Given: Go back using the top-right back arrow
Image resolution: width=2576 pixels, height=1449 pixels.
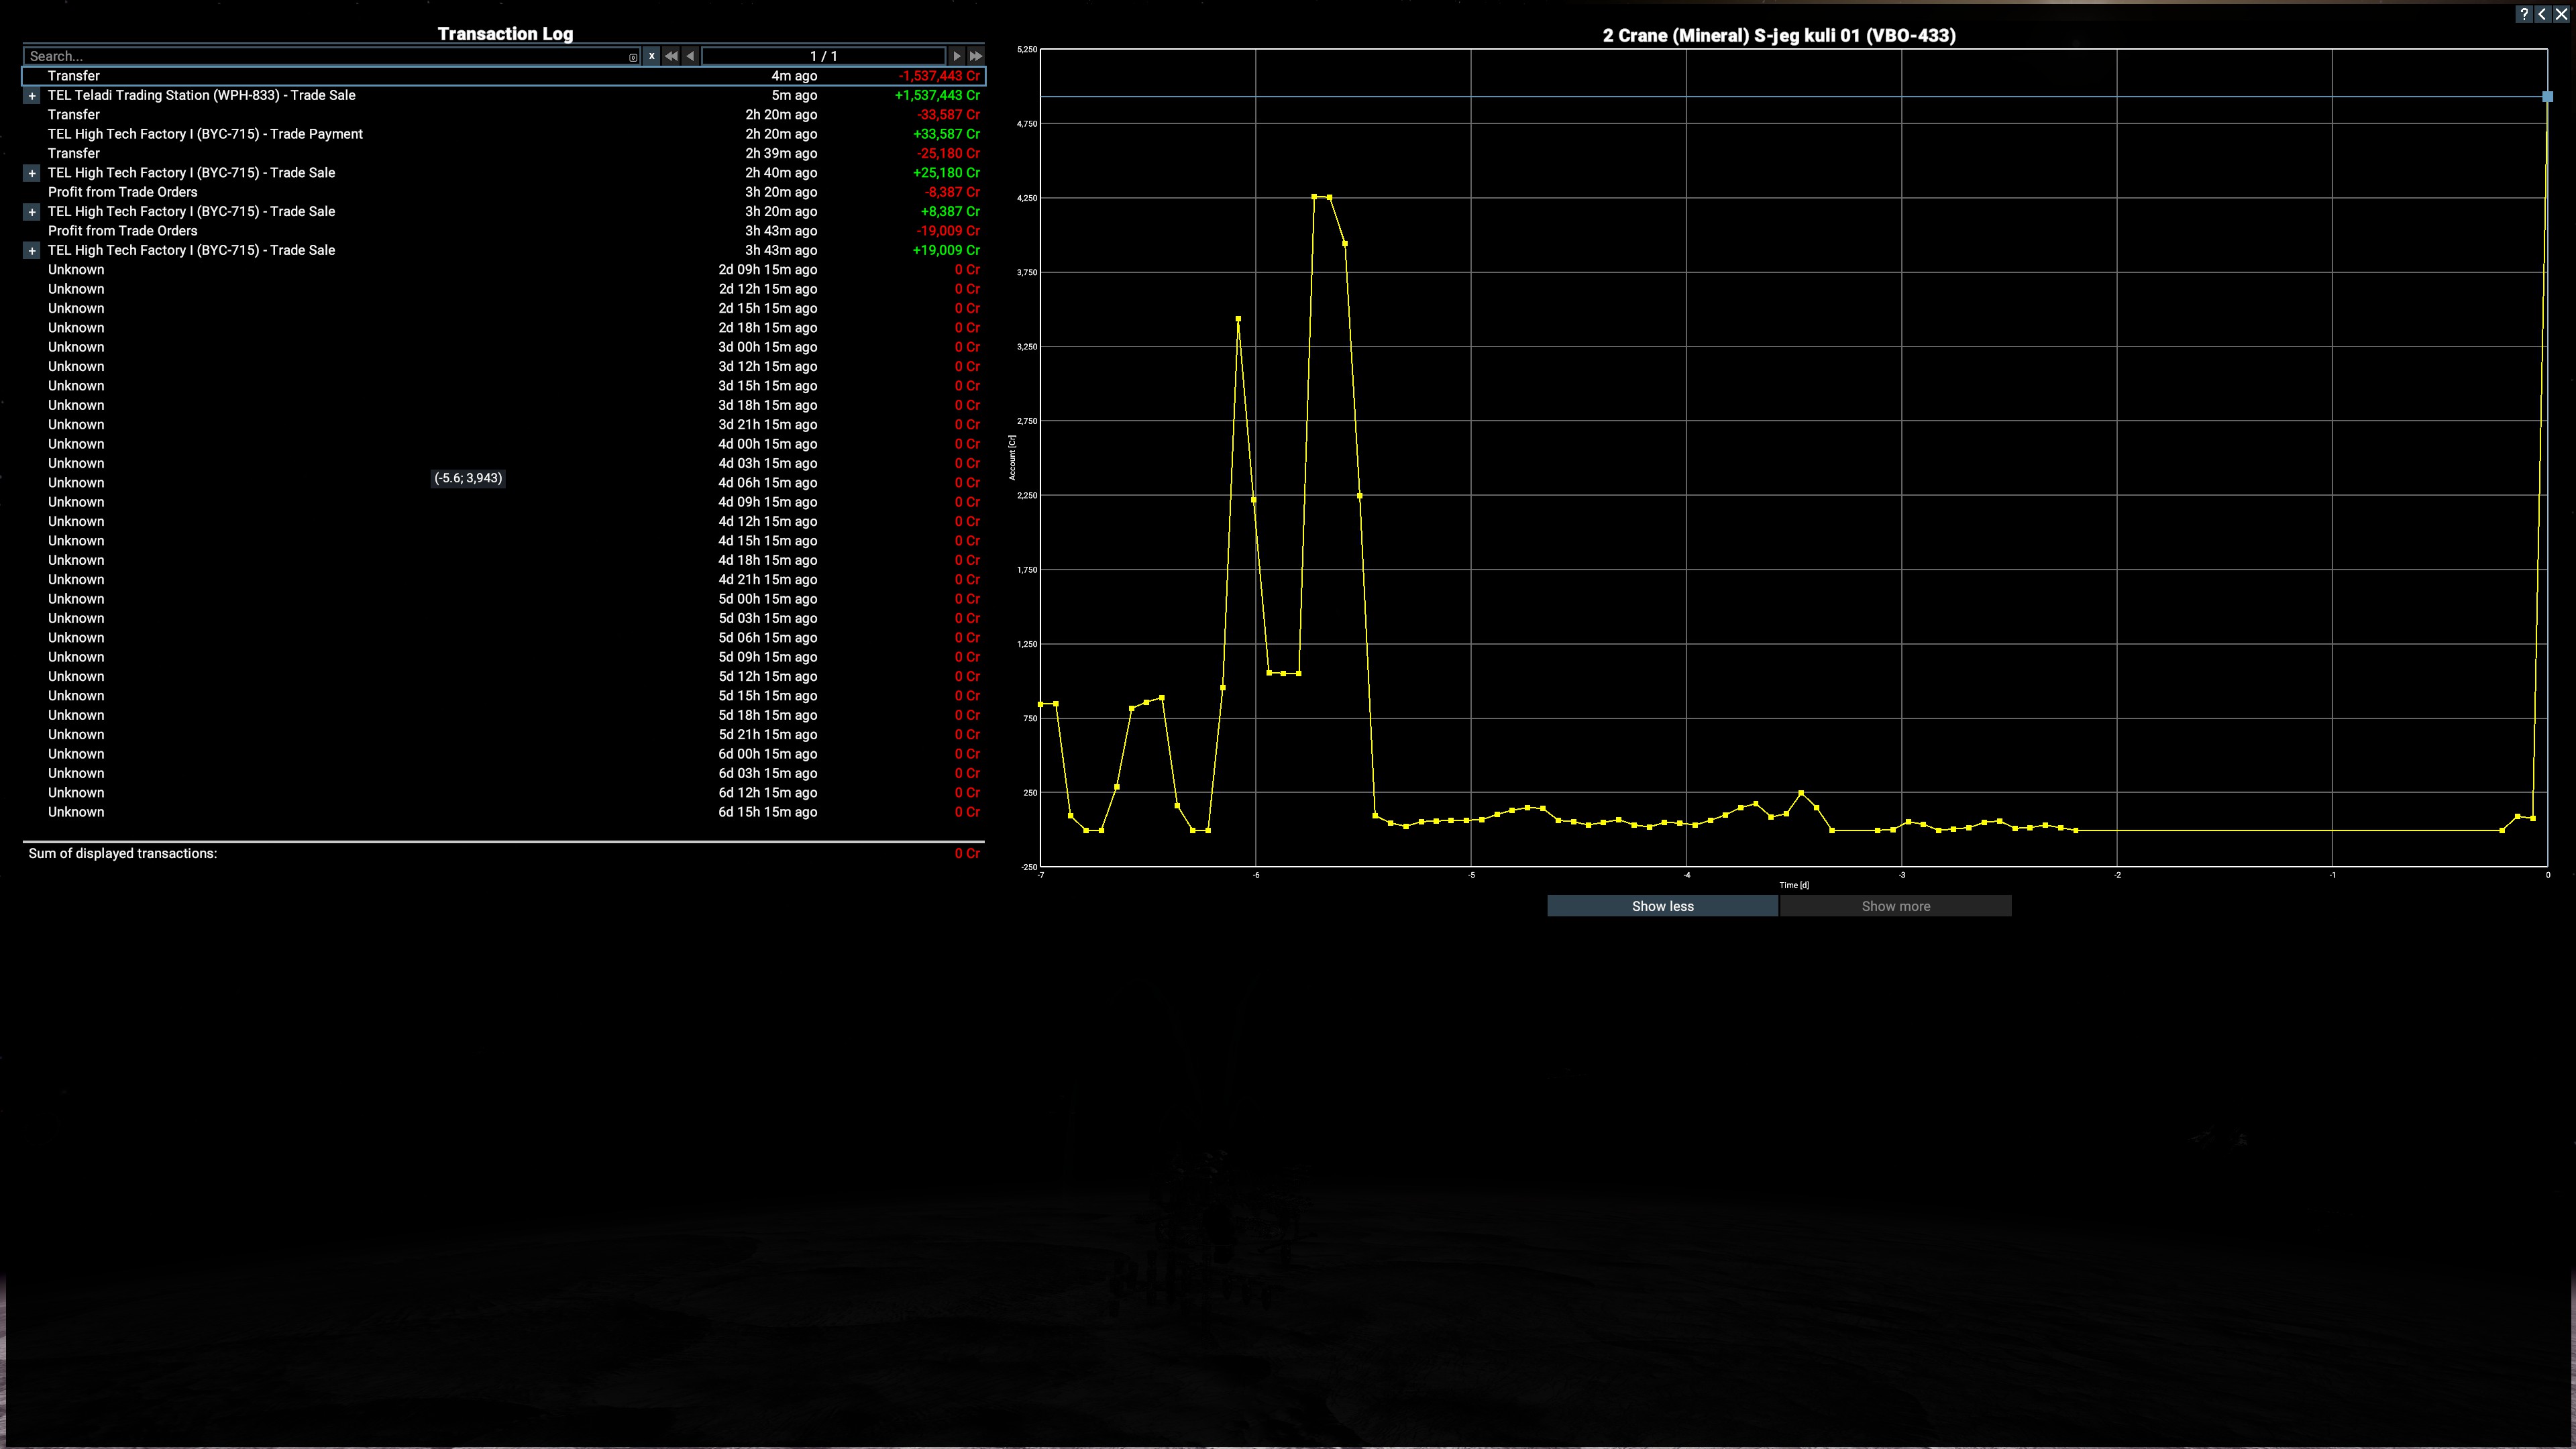Looking at the screenshot, I should pyautogui.click(x=2542, y=14).
